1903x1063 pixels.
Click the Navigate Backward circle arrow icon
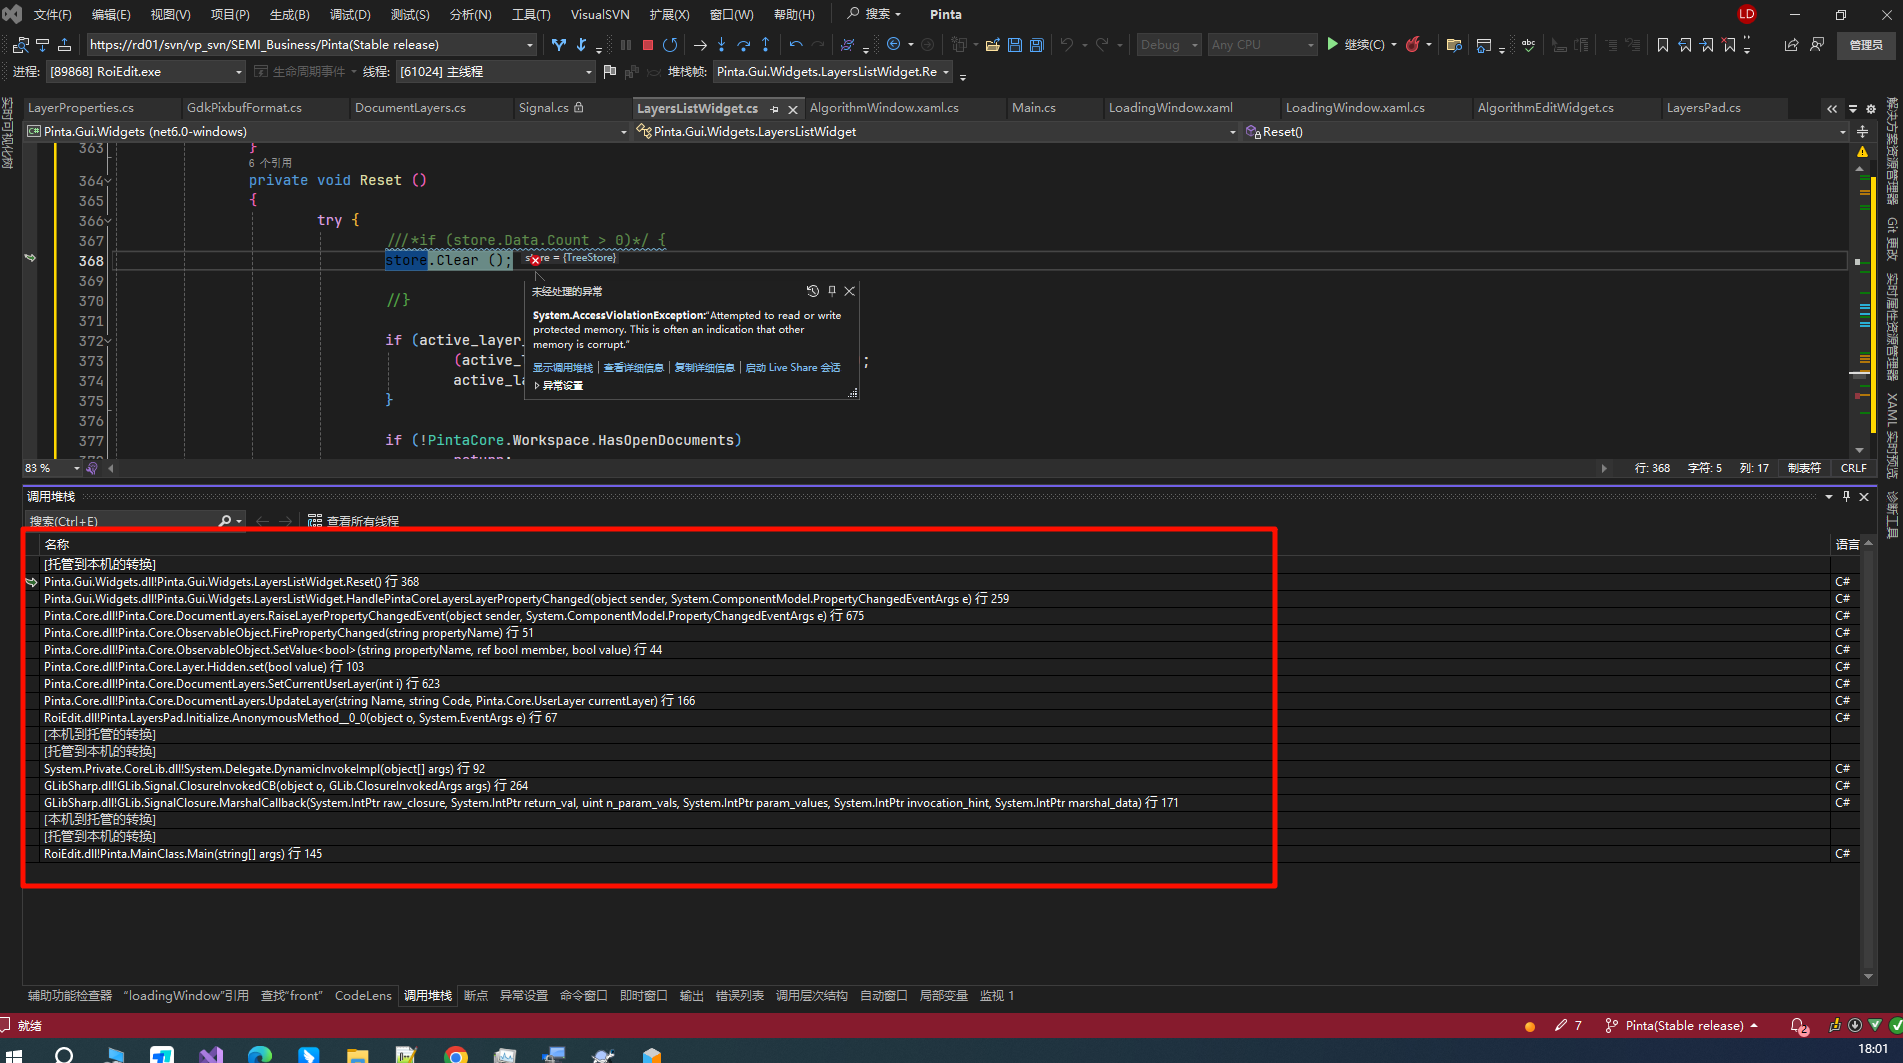tap(894, 45)
